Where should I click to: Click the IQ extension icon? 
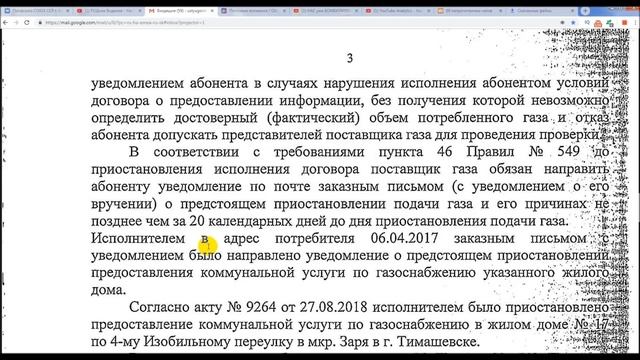click(587, 22)
